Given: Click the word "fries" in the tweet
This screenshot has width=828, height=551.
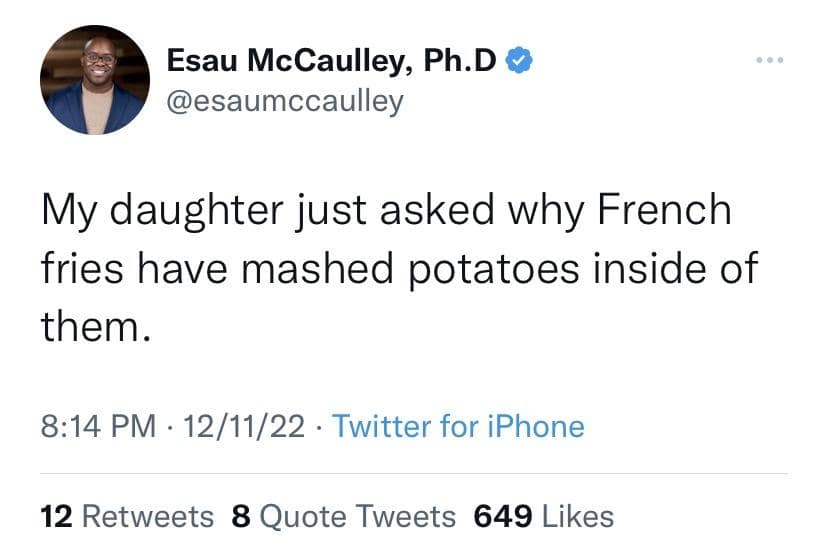Looking at the screenshot, I should (86, 269).
